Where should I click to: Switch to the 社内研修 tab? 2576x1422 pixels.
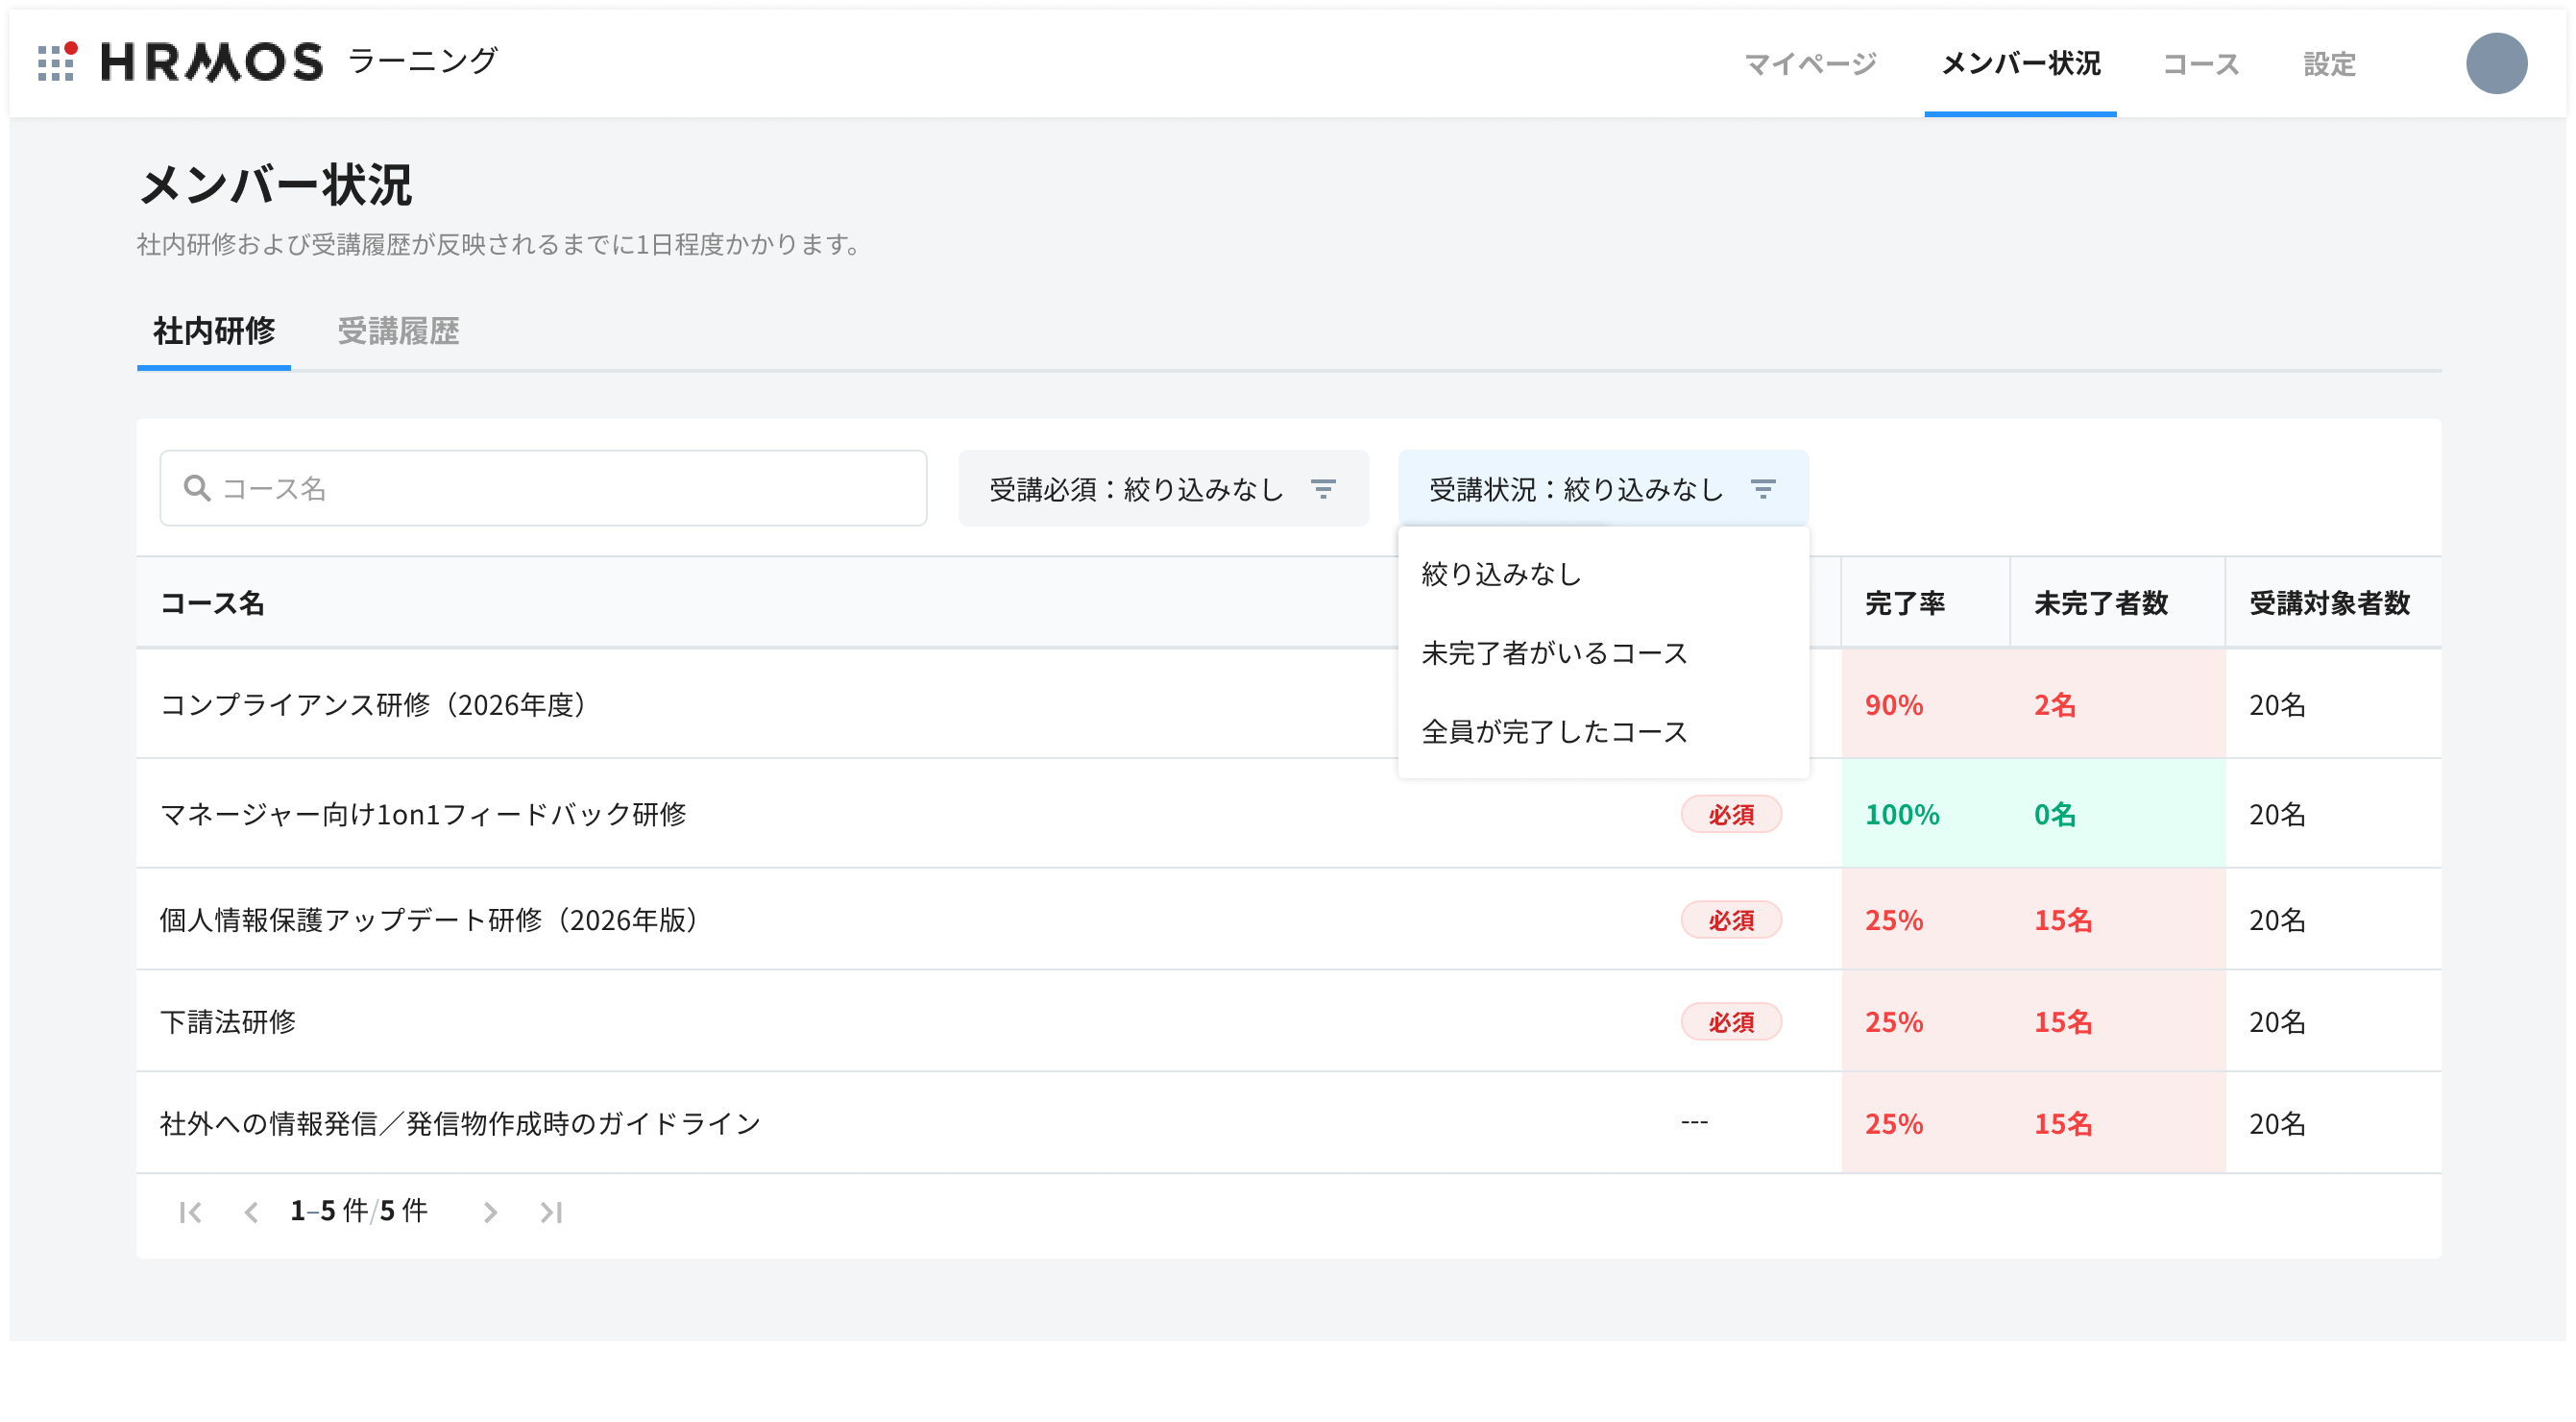(213, 331)
